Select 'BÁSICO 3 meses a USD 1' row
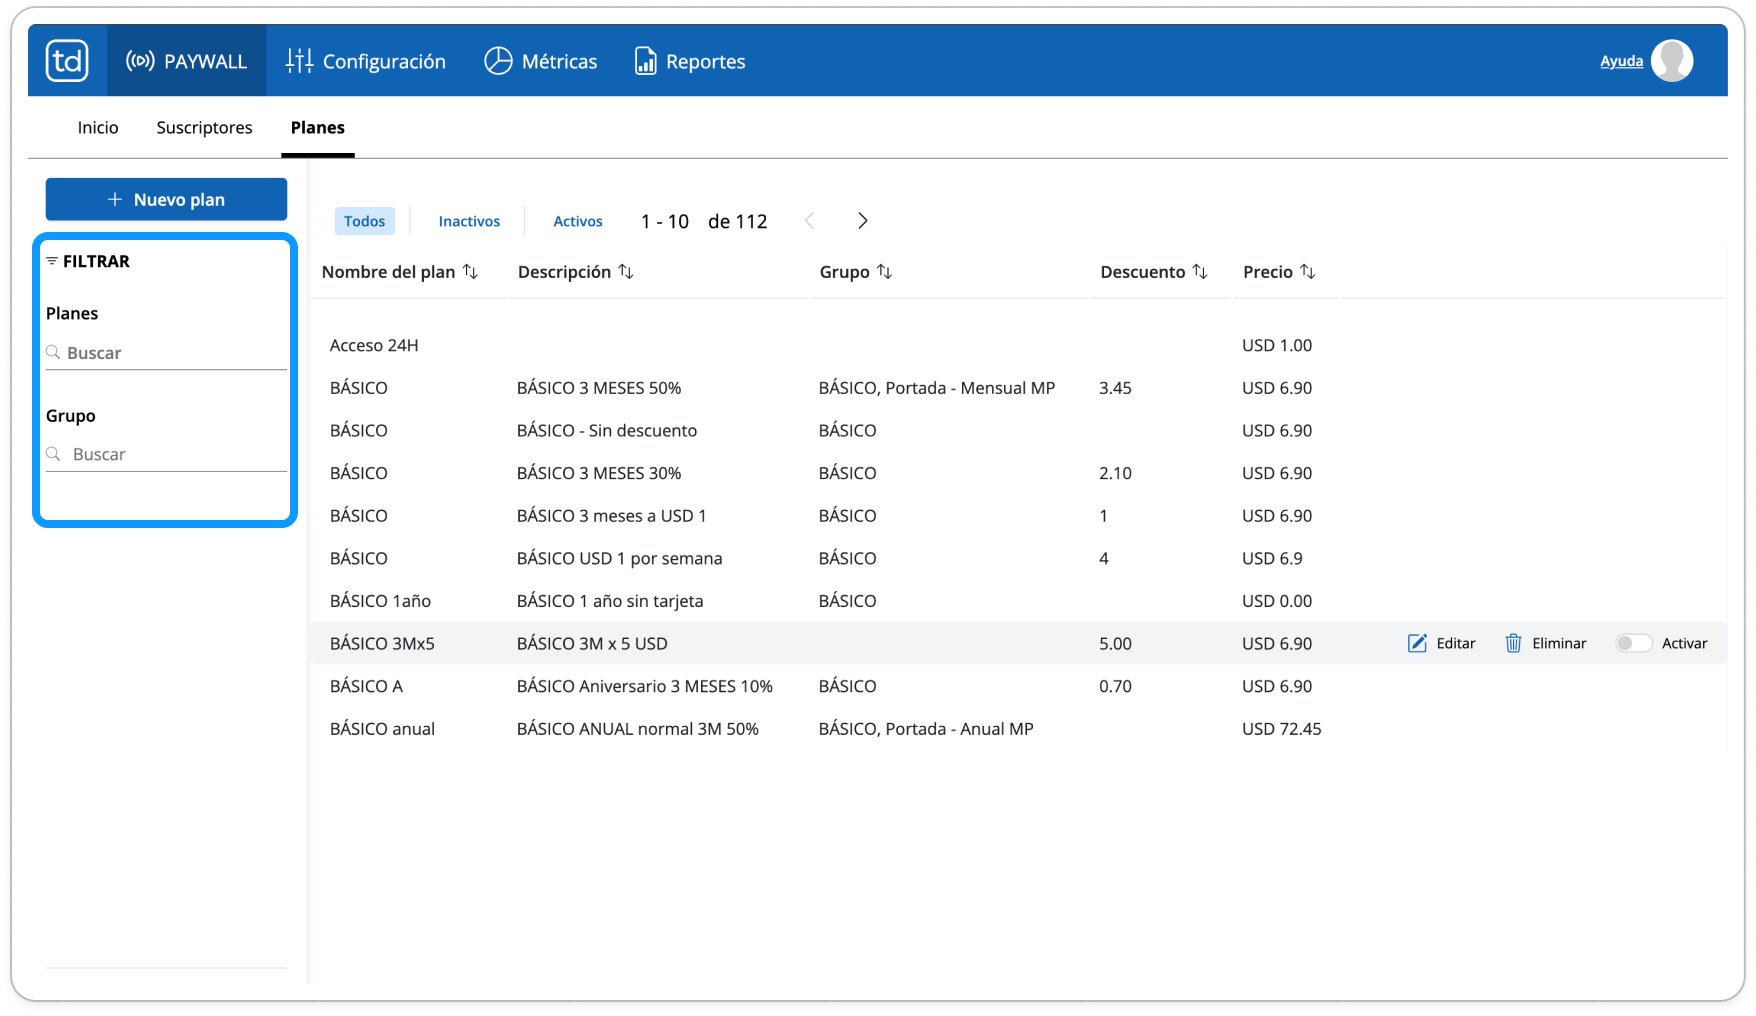 (x=1018, y=516)
